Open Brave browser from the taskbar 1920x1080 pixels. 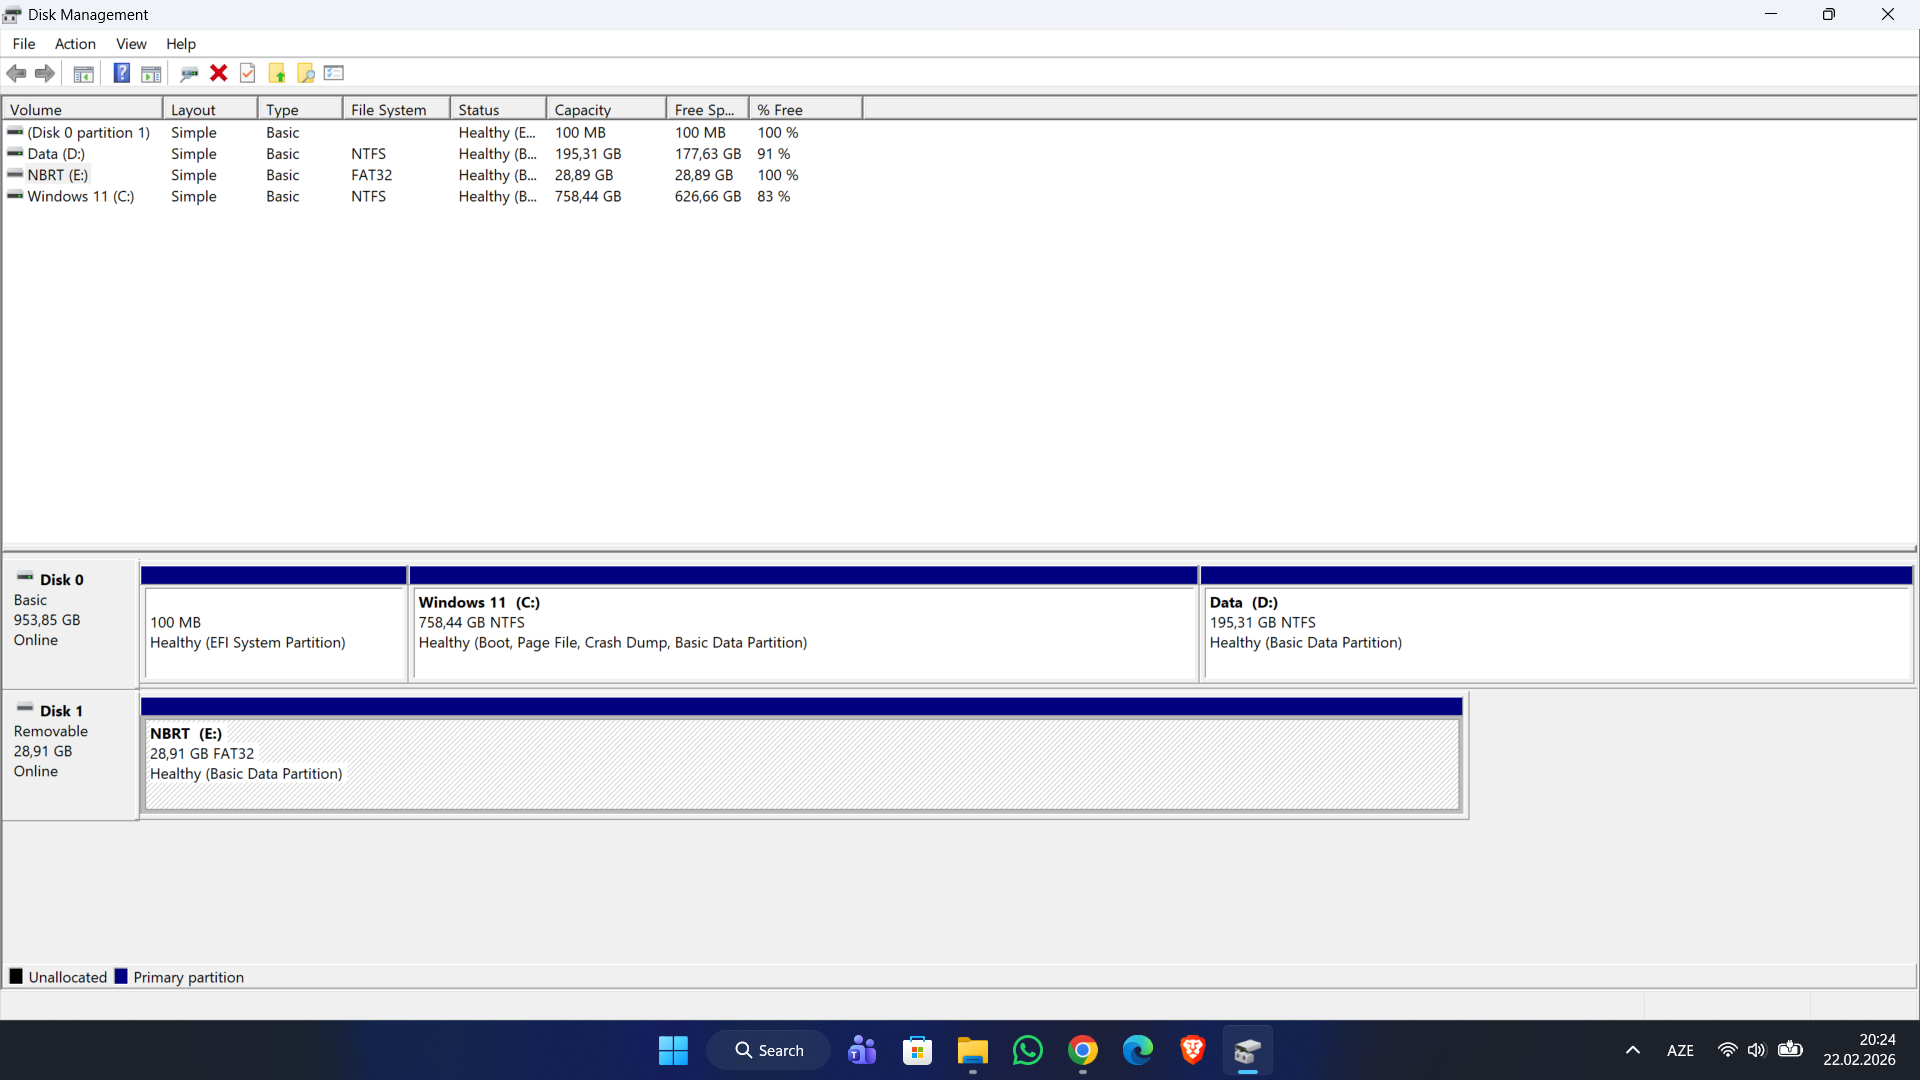[x=1192, y=1051]
